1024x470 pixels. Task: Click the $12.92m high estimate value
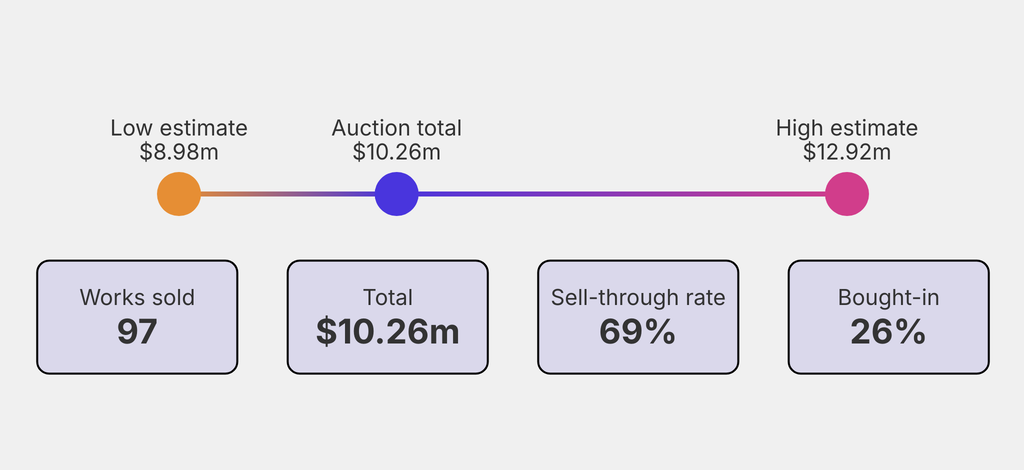[847, 152]
